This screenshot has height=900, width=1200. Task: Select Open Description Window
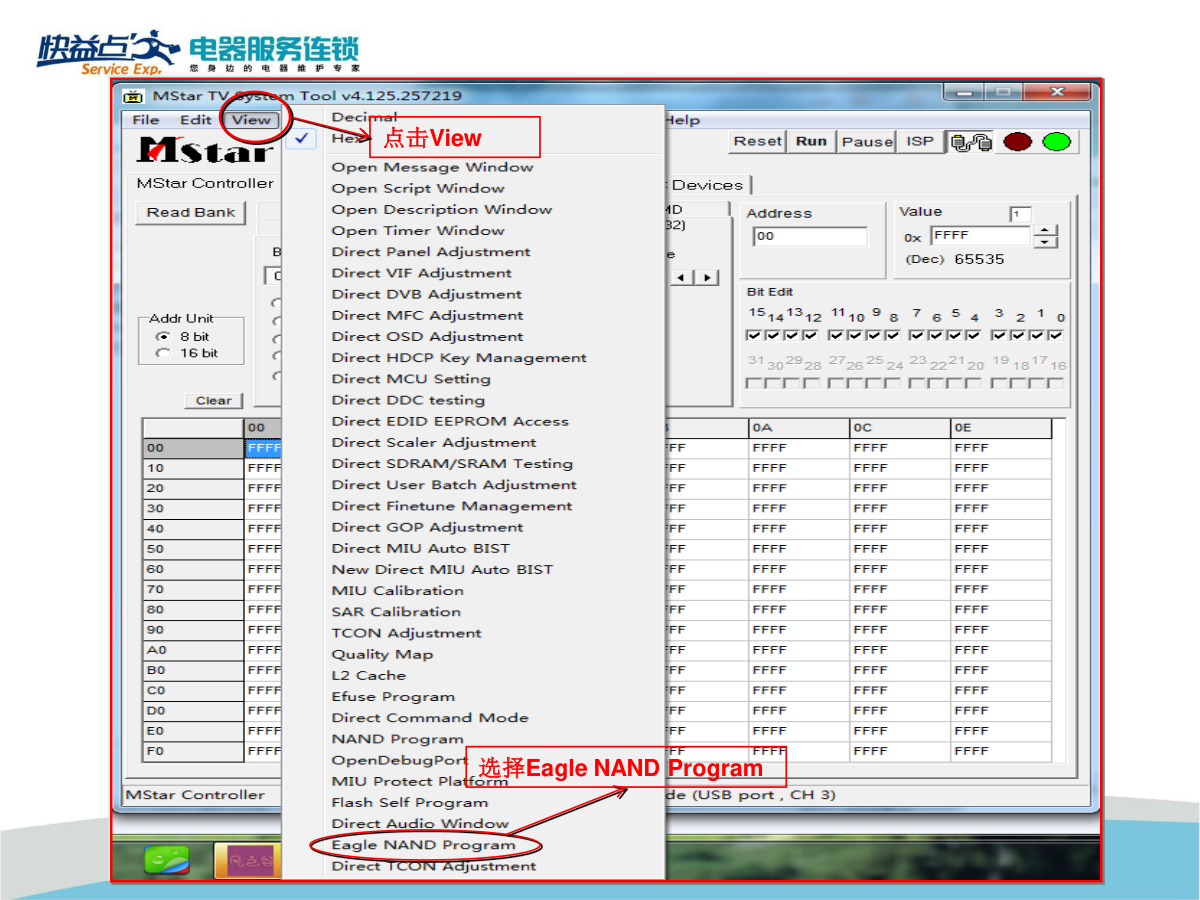pyautogui.click(x=442, y=209)
